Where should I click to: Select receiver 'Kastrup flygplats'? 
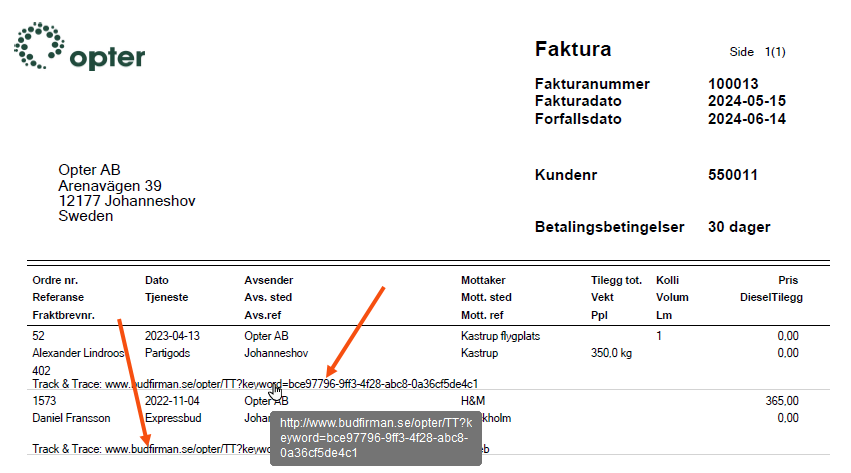[x=500, y=336]
